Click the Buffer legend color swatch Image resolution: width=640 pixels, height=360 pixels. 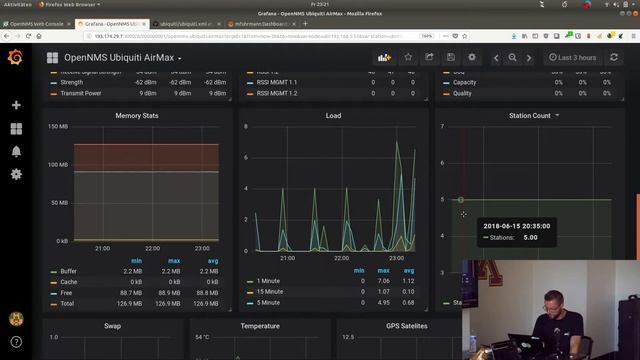point(53,272)
